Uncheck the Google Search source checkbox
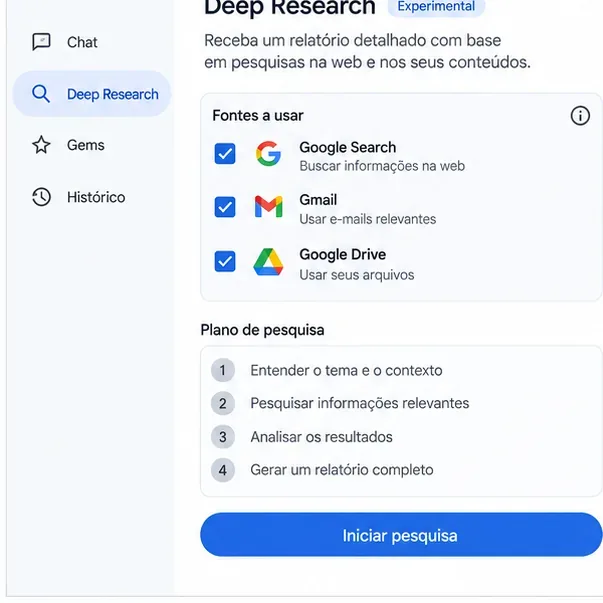The width and height of the screenshot is (603, 603). pyautogui.click(x=225, y=154)
